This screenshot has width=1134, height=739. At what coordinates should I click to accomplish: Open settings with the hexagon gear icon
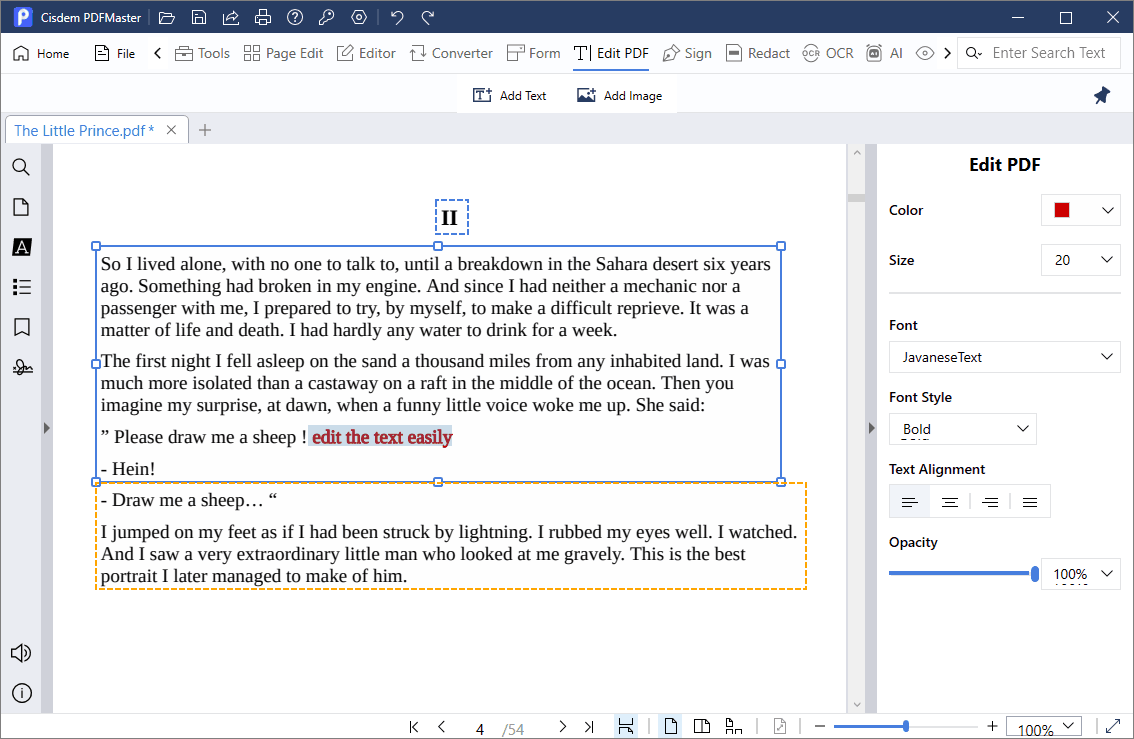pos(359,17)
